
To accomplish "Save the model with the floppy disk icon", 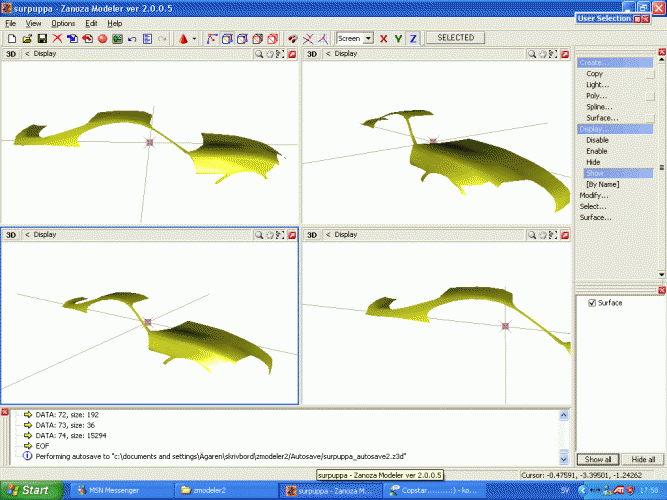I will tap(42, 39).
